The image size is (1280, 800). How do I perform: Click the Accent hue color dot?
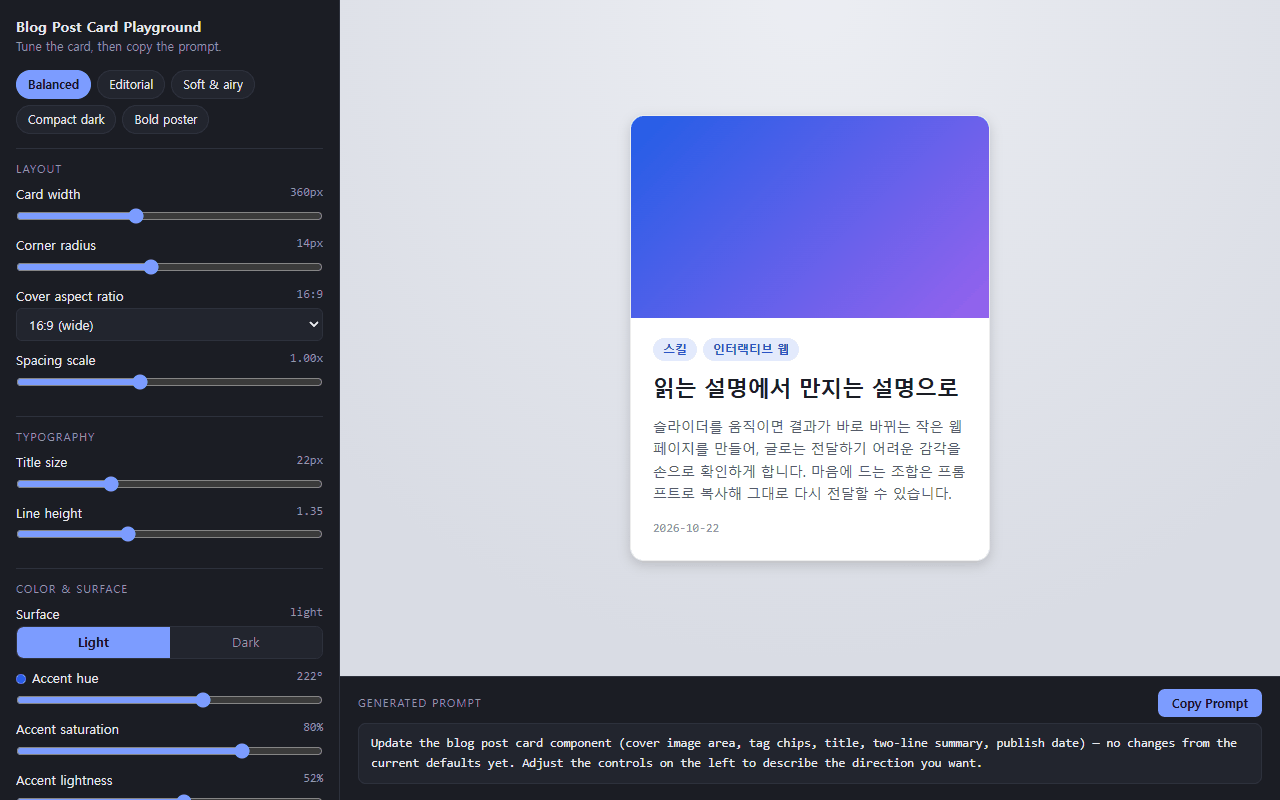(x=21, y=679)
